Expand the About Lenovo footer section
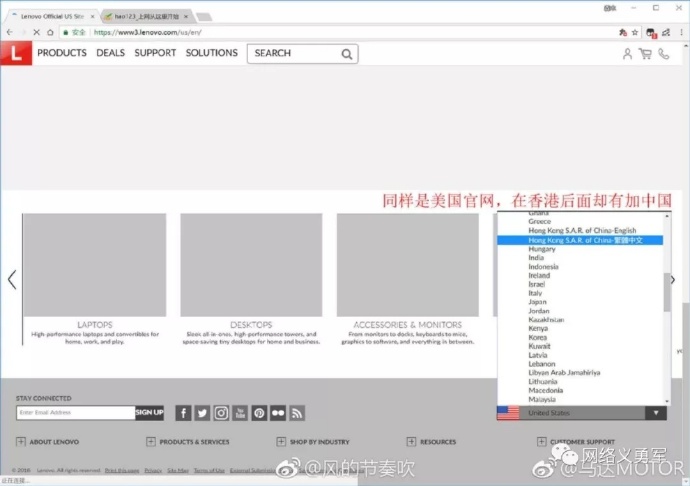690x486 pixels. point(21,441)
